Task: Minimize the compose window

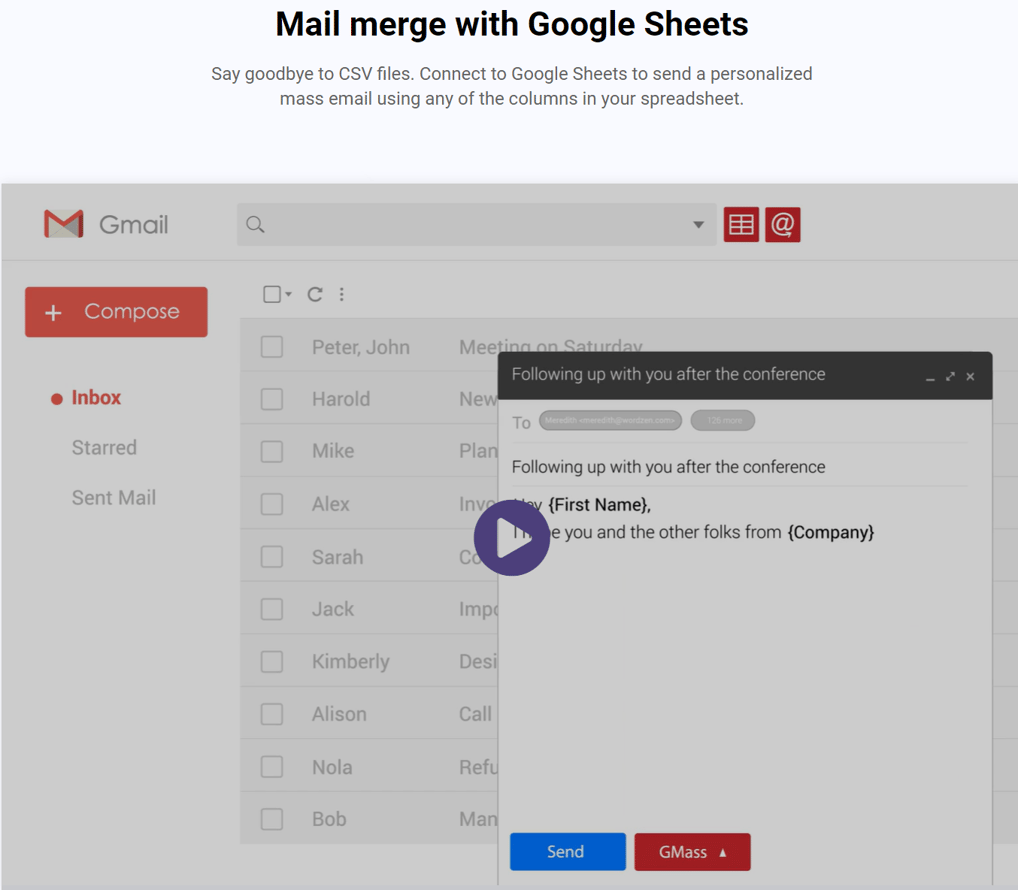Action: 930,377
